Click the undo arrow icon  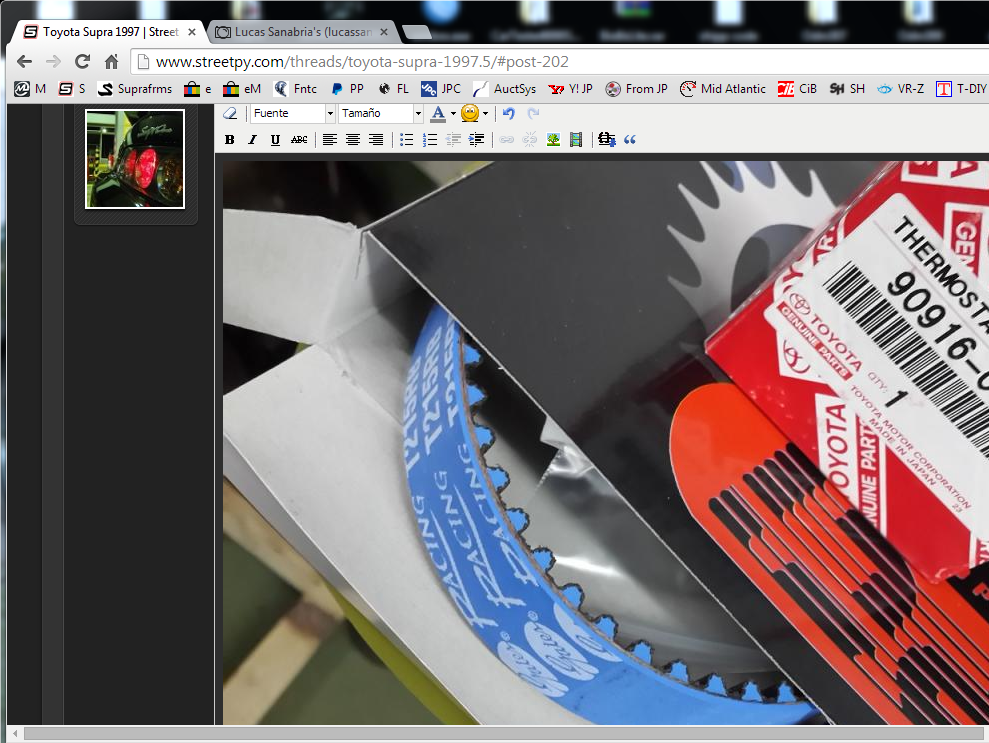[x=509, y=114]
